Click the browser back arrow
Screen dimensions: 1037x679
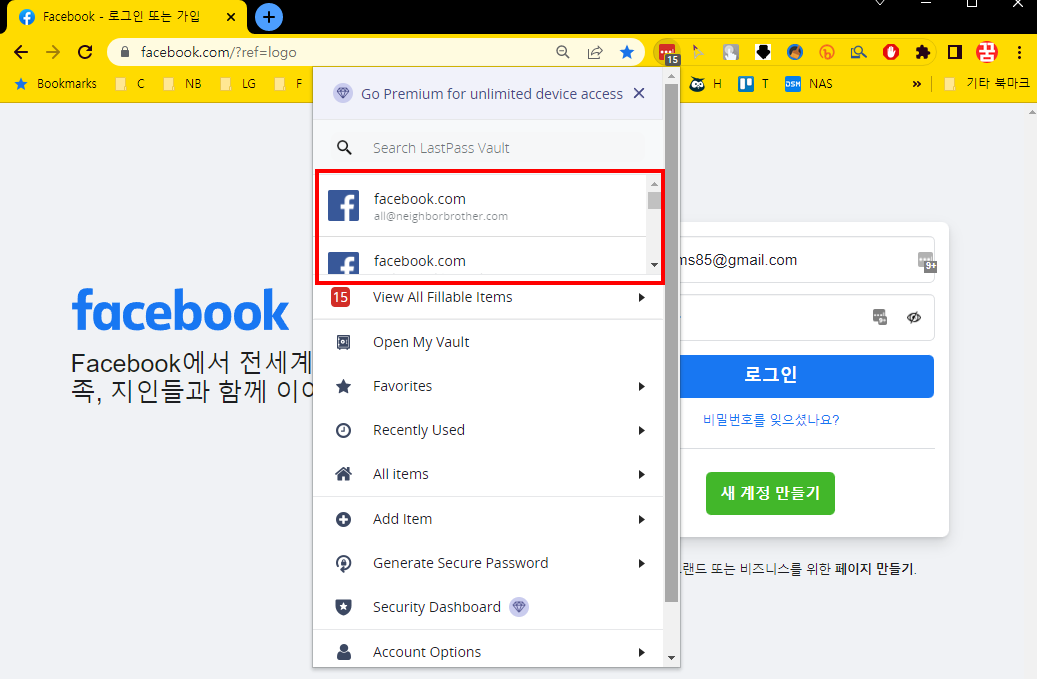[x=21, y=52]
